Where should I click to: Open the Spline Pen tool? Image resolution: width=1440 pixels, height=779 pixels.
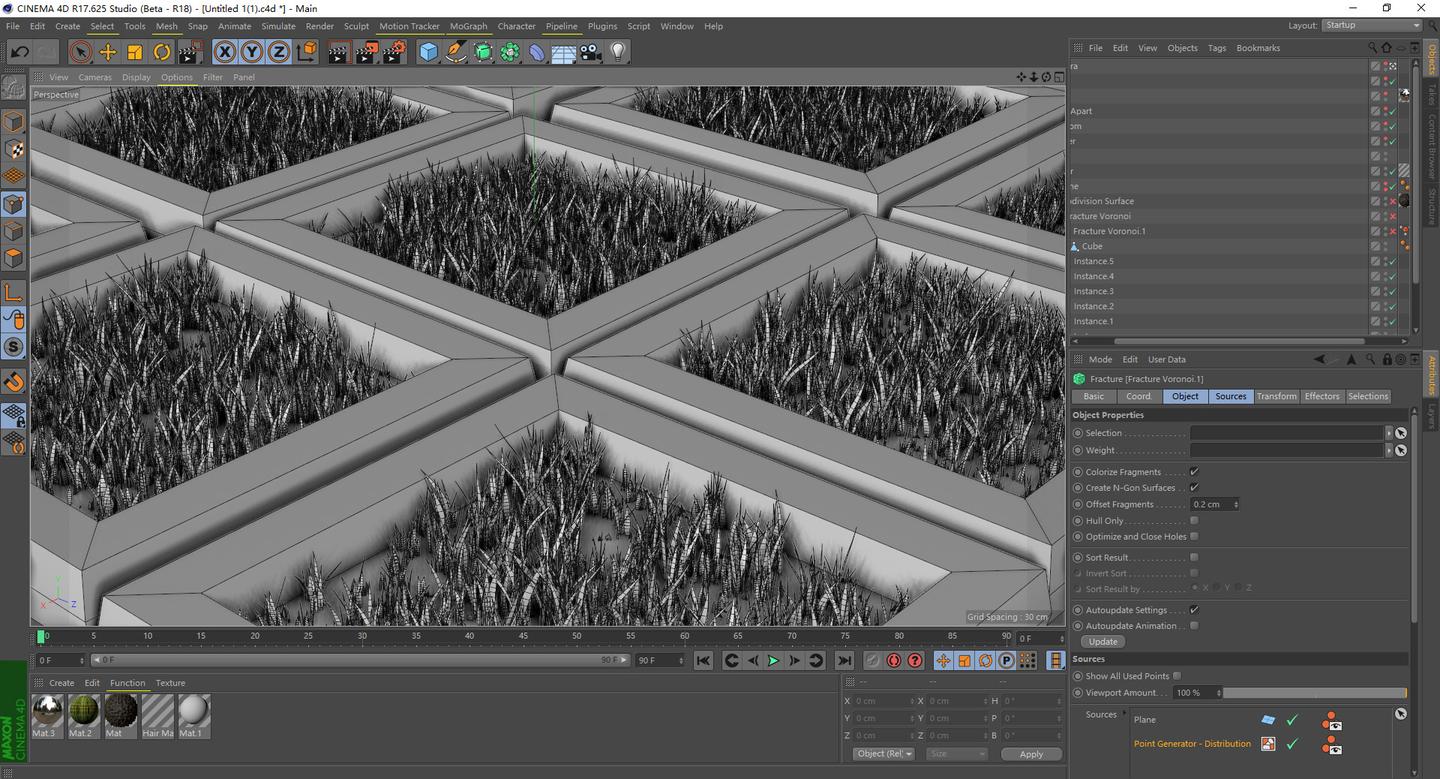[x=456, y=52]
